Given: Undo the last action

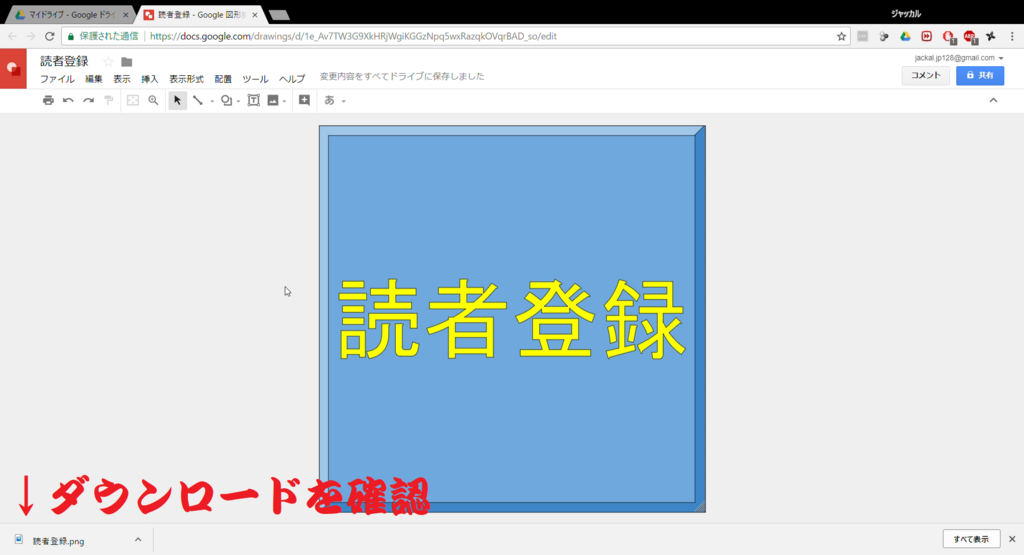Looking at the screenshot, I should [68, 101].
